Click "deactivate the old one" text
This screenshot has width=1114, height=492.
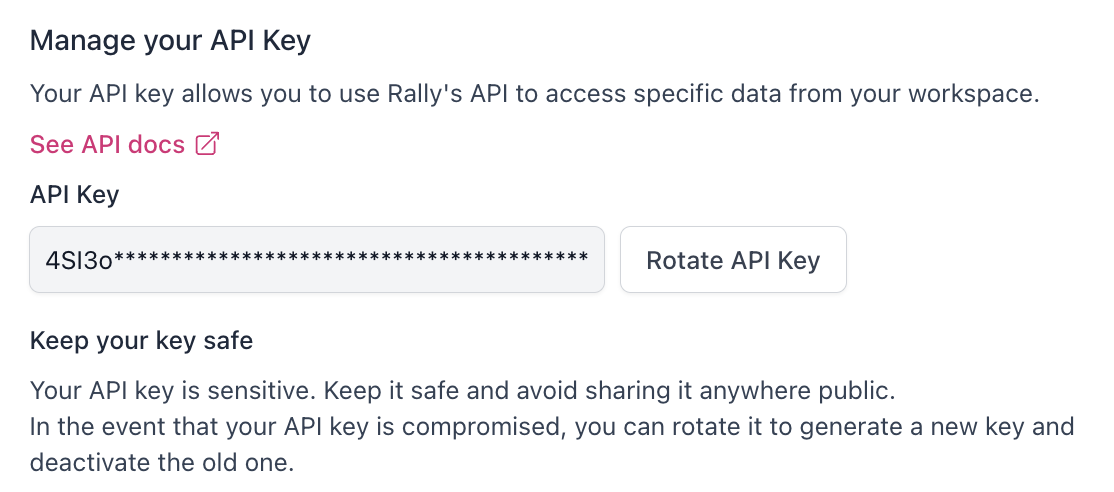(162, 464)
